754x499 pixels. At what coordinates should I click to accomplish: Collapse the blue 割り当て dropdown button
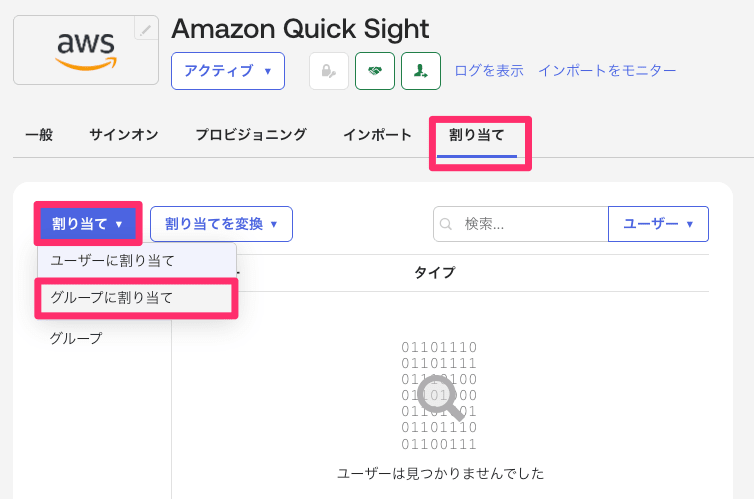point(87,224)
